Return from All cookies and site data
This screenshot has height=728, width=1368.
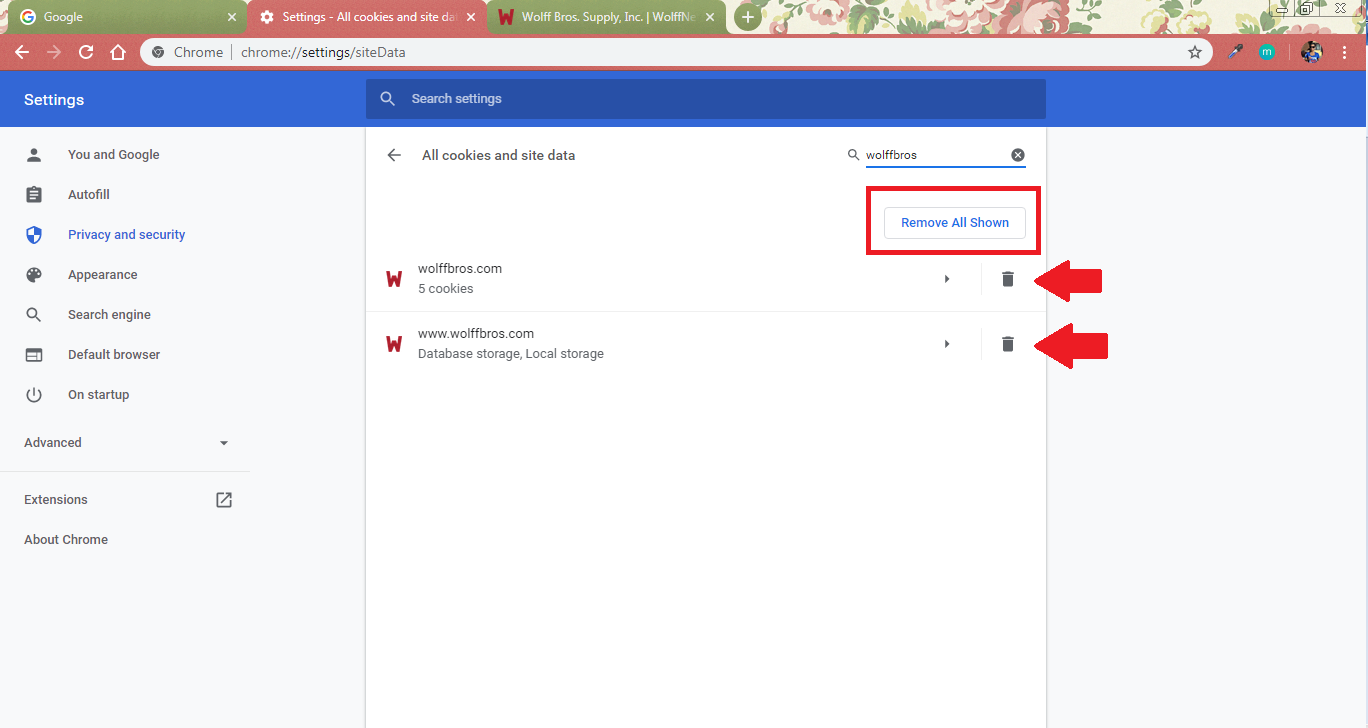[x=394, y=155]
